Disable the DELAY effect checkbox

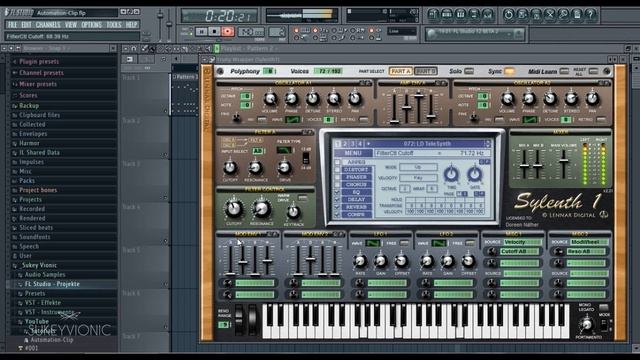[338, 200]
